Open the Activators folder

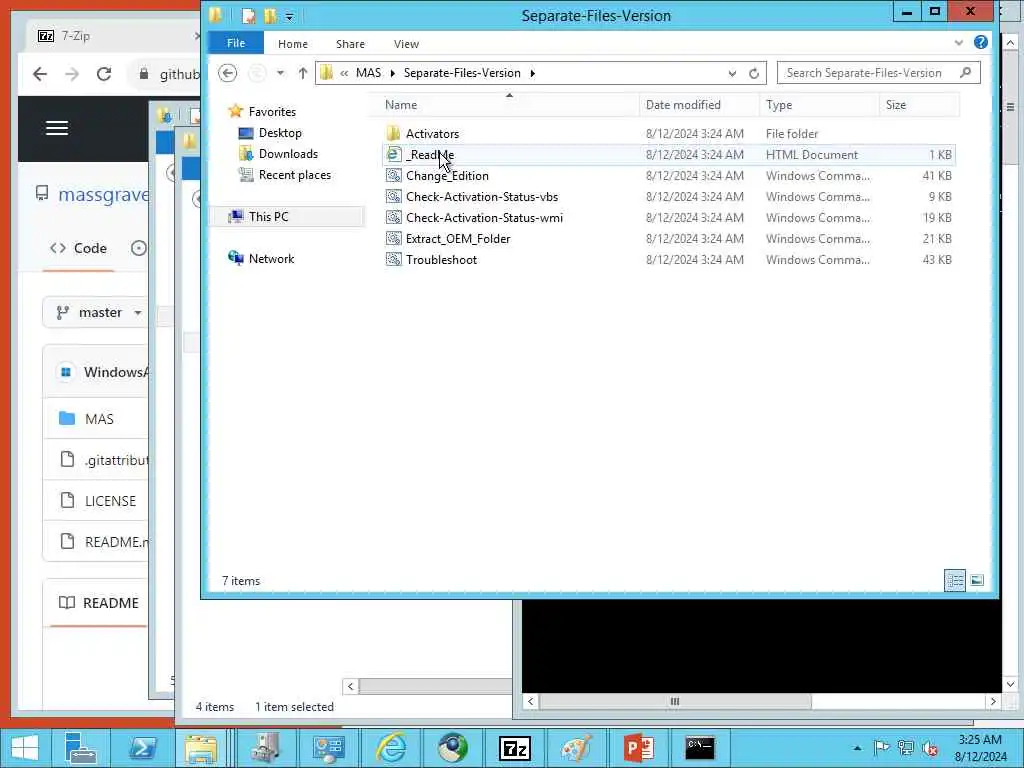point(432,134)
